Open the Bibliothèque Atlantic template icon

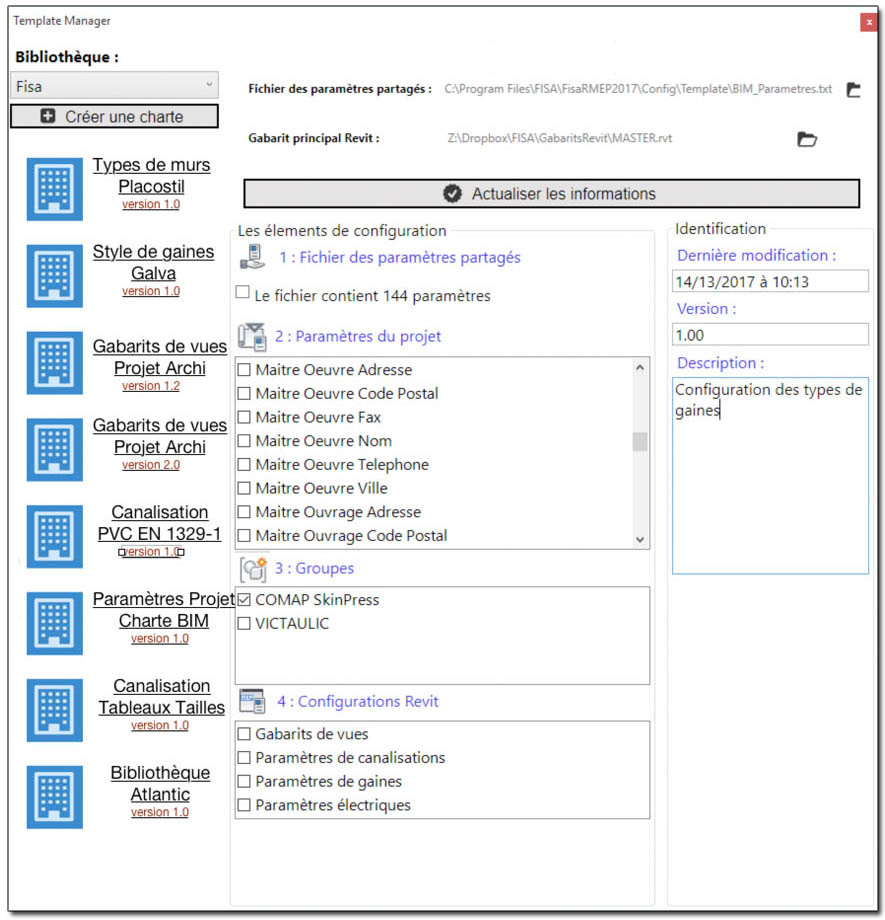pos(55,796)
